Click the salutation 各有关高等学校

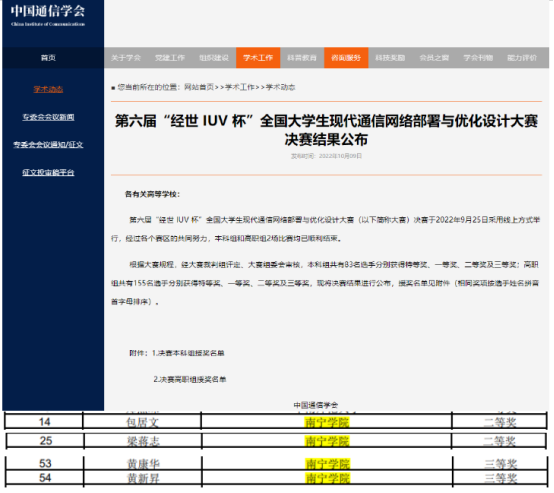point(152,194)
